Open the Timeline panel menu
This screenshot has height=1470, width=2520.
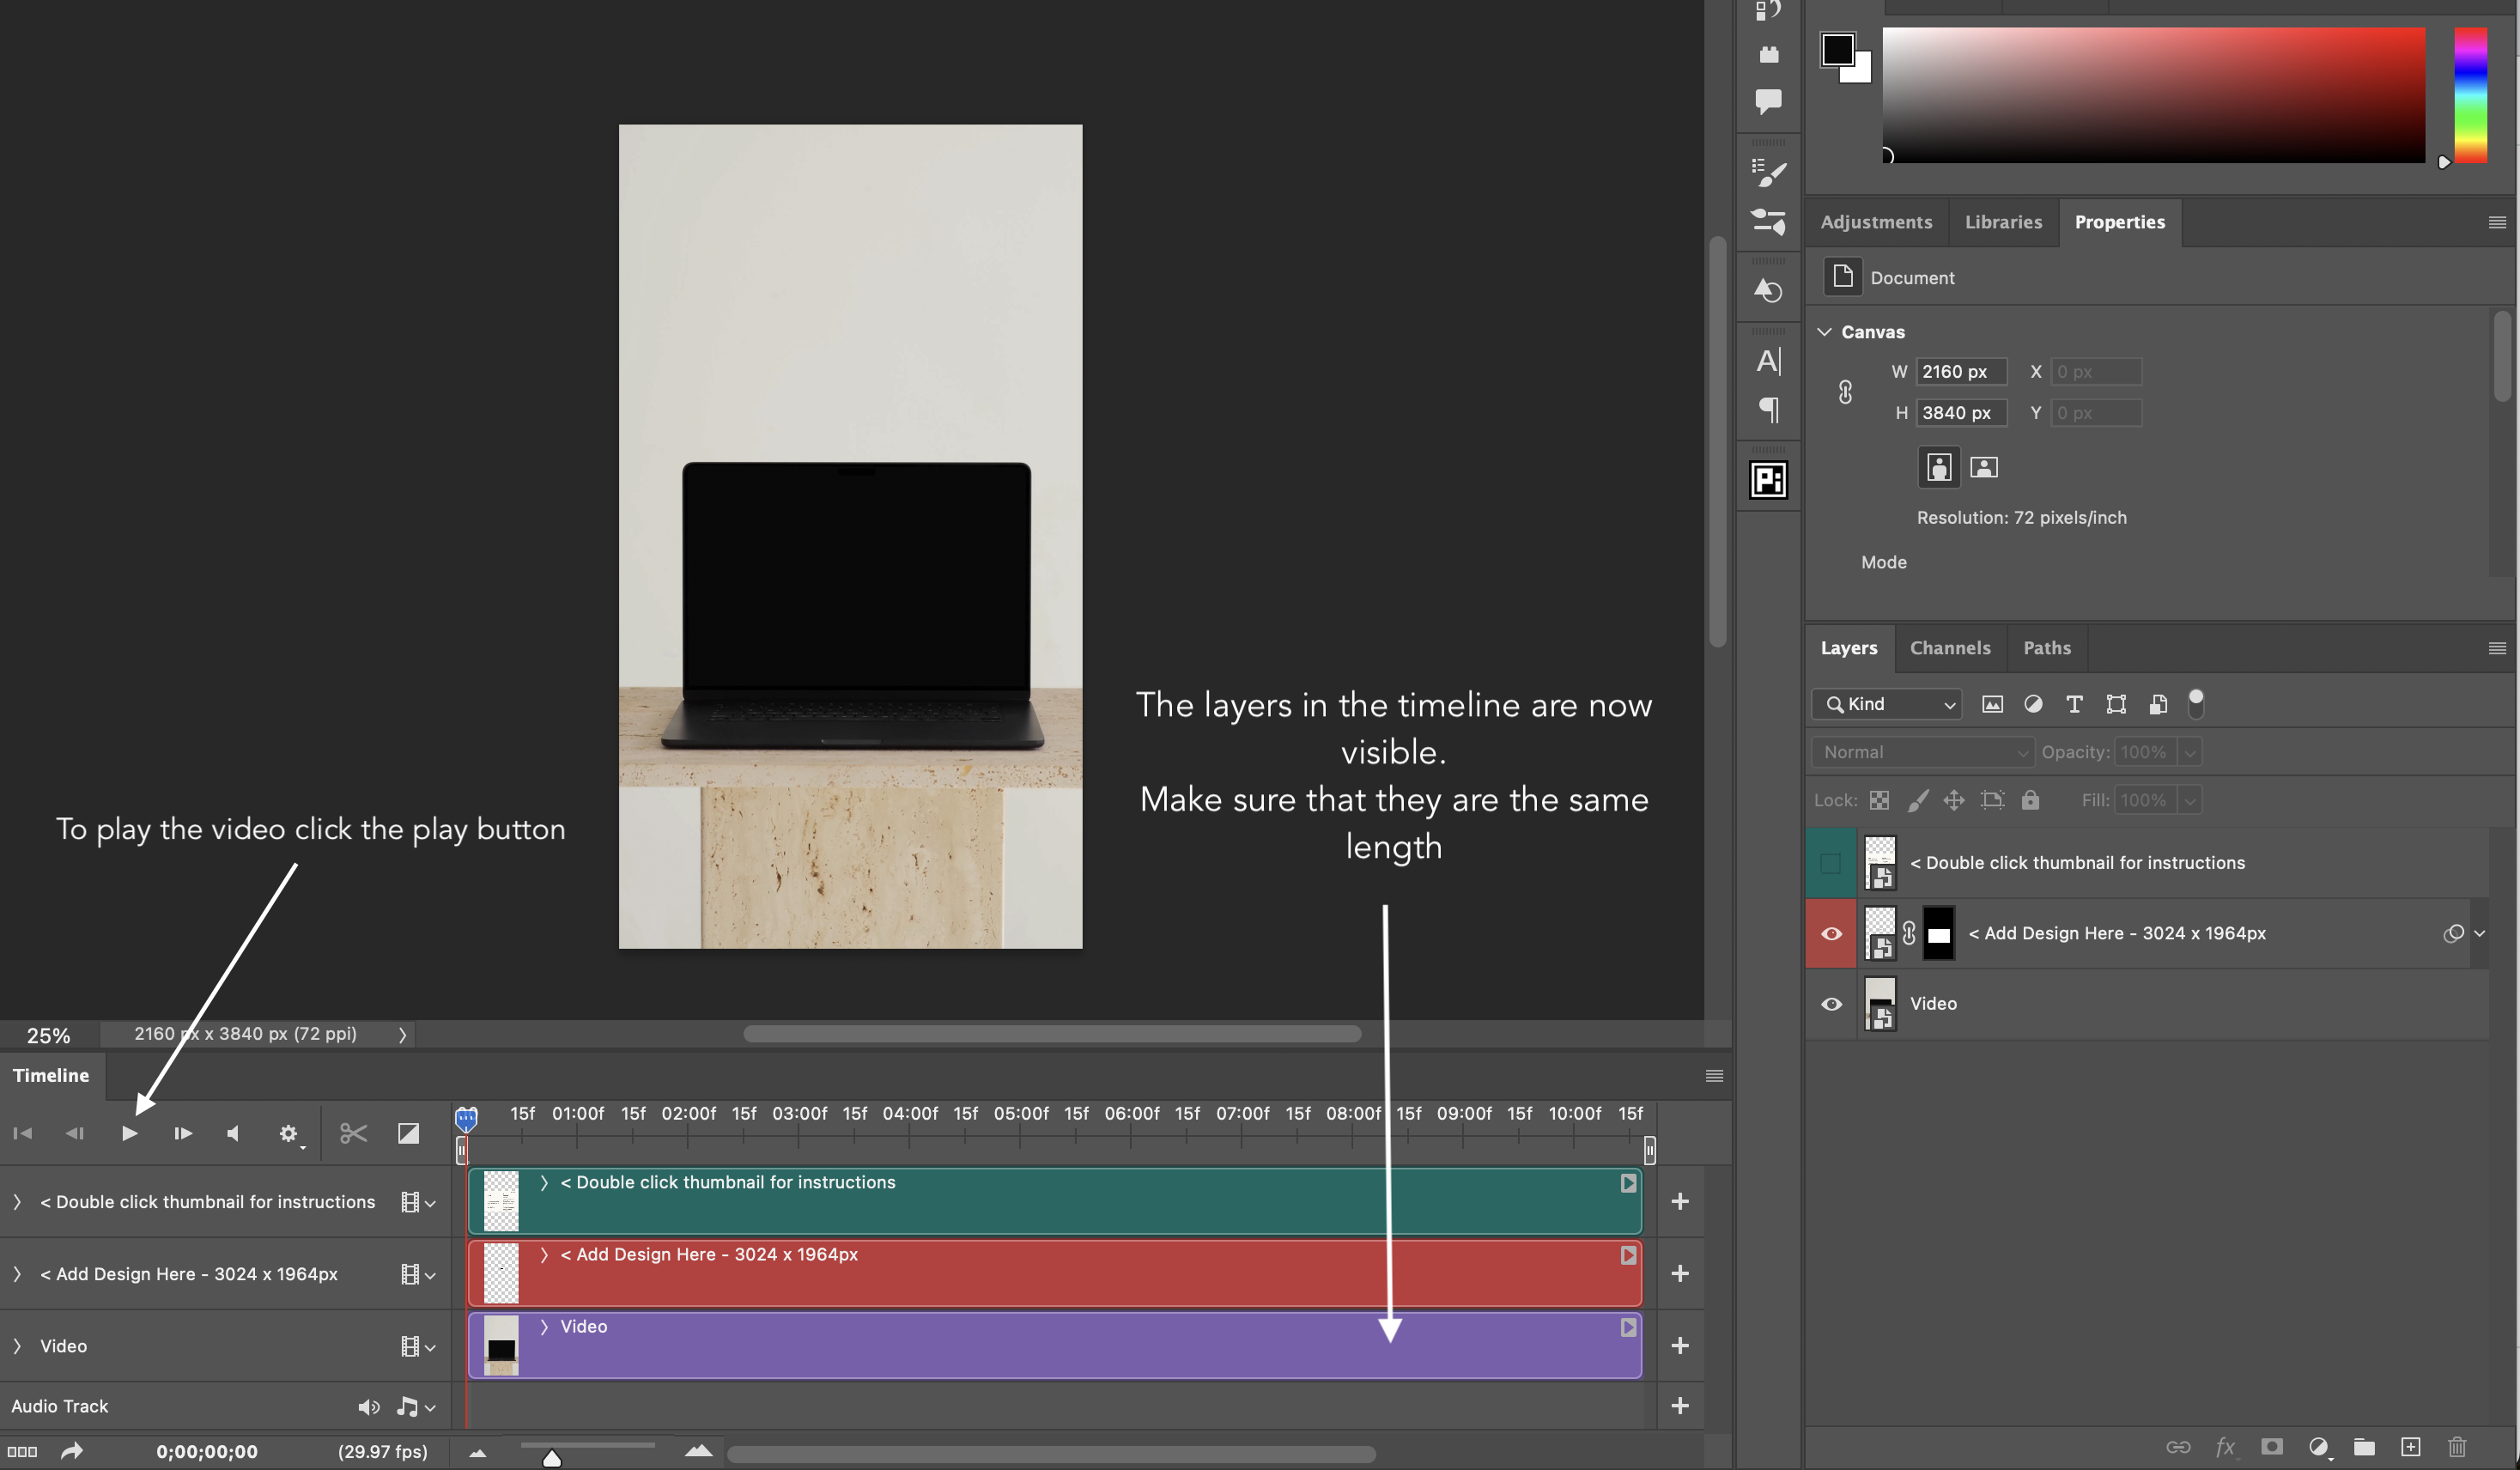pos(1714,1075)
